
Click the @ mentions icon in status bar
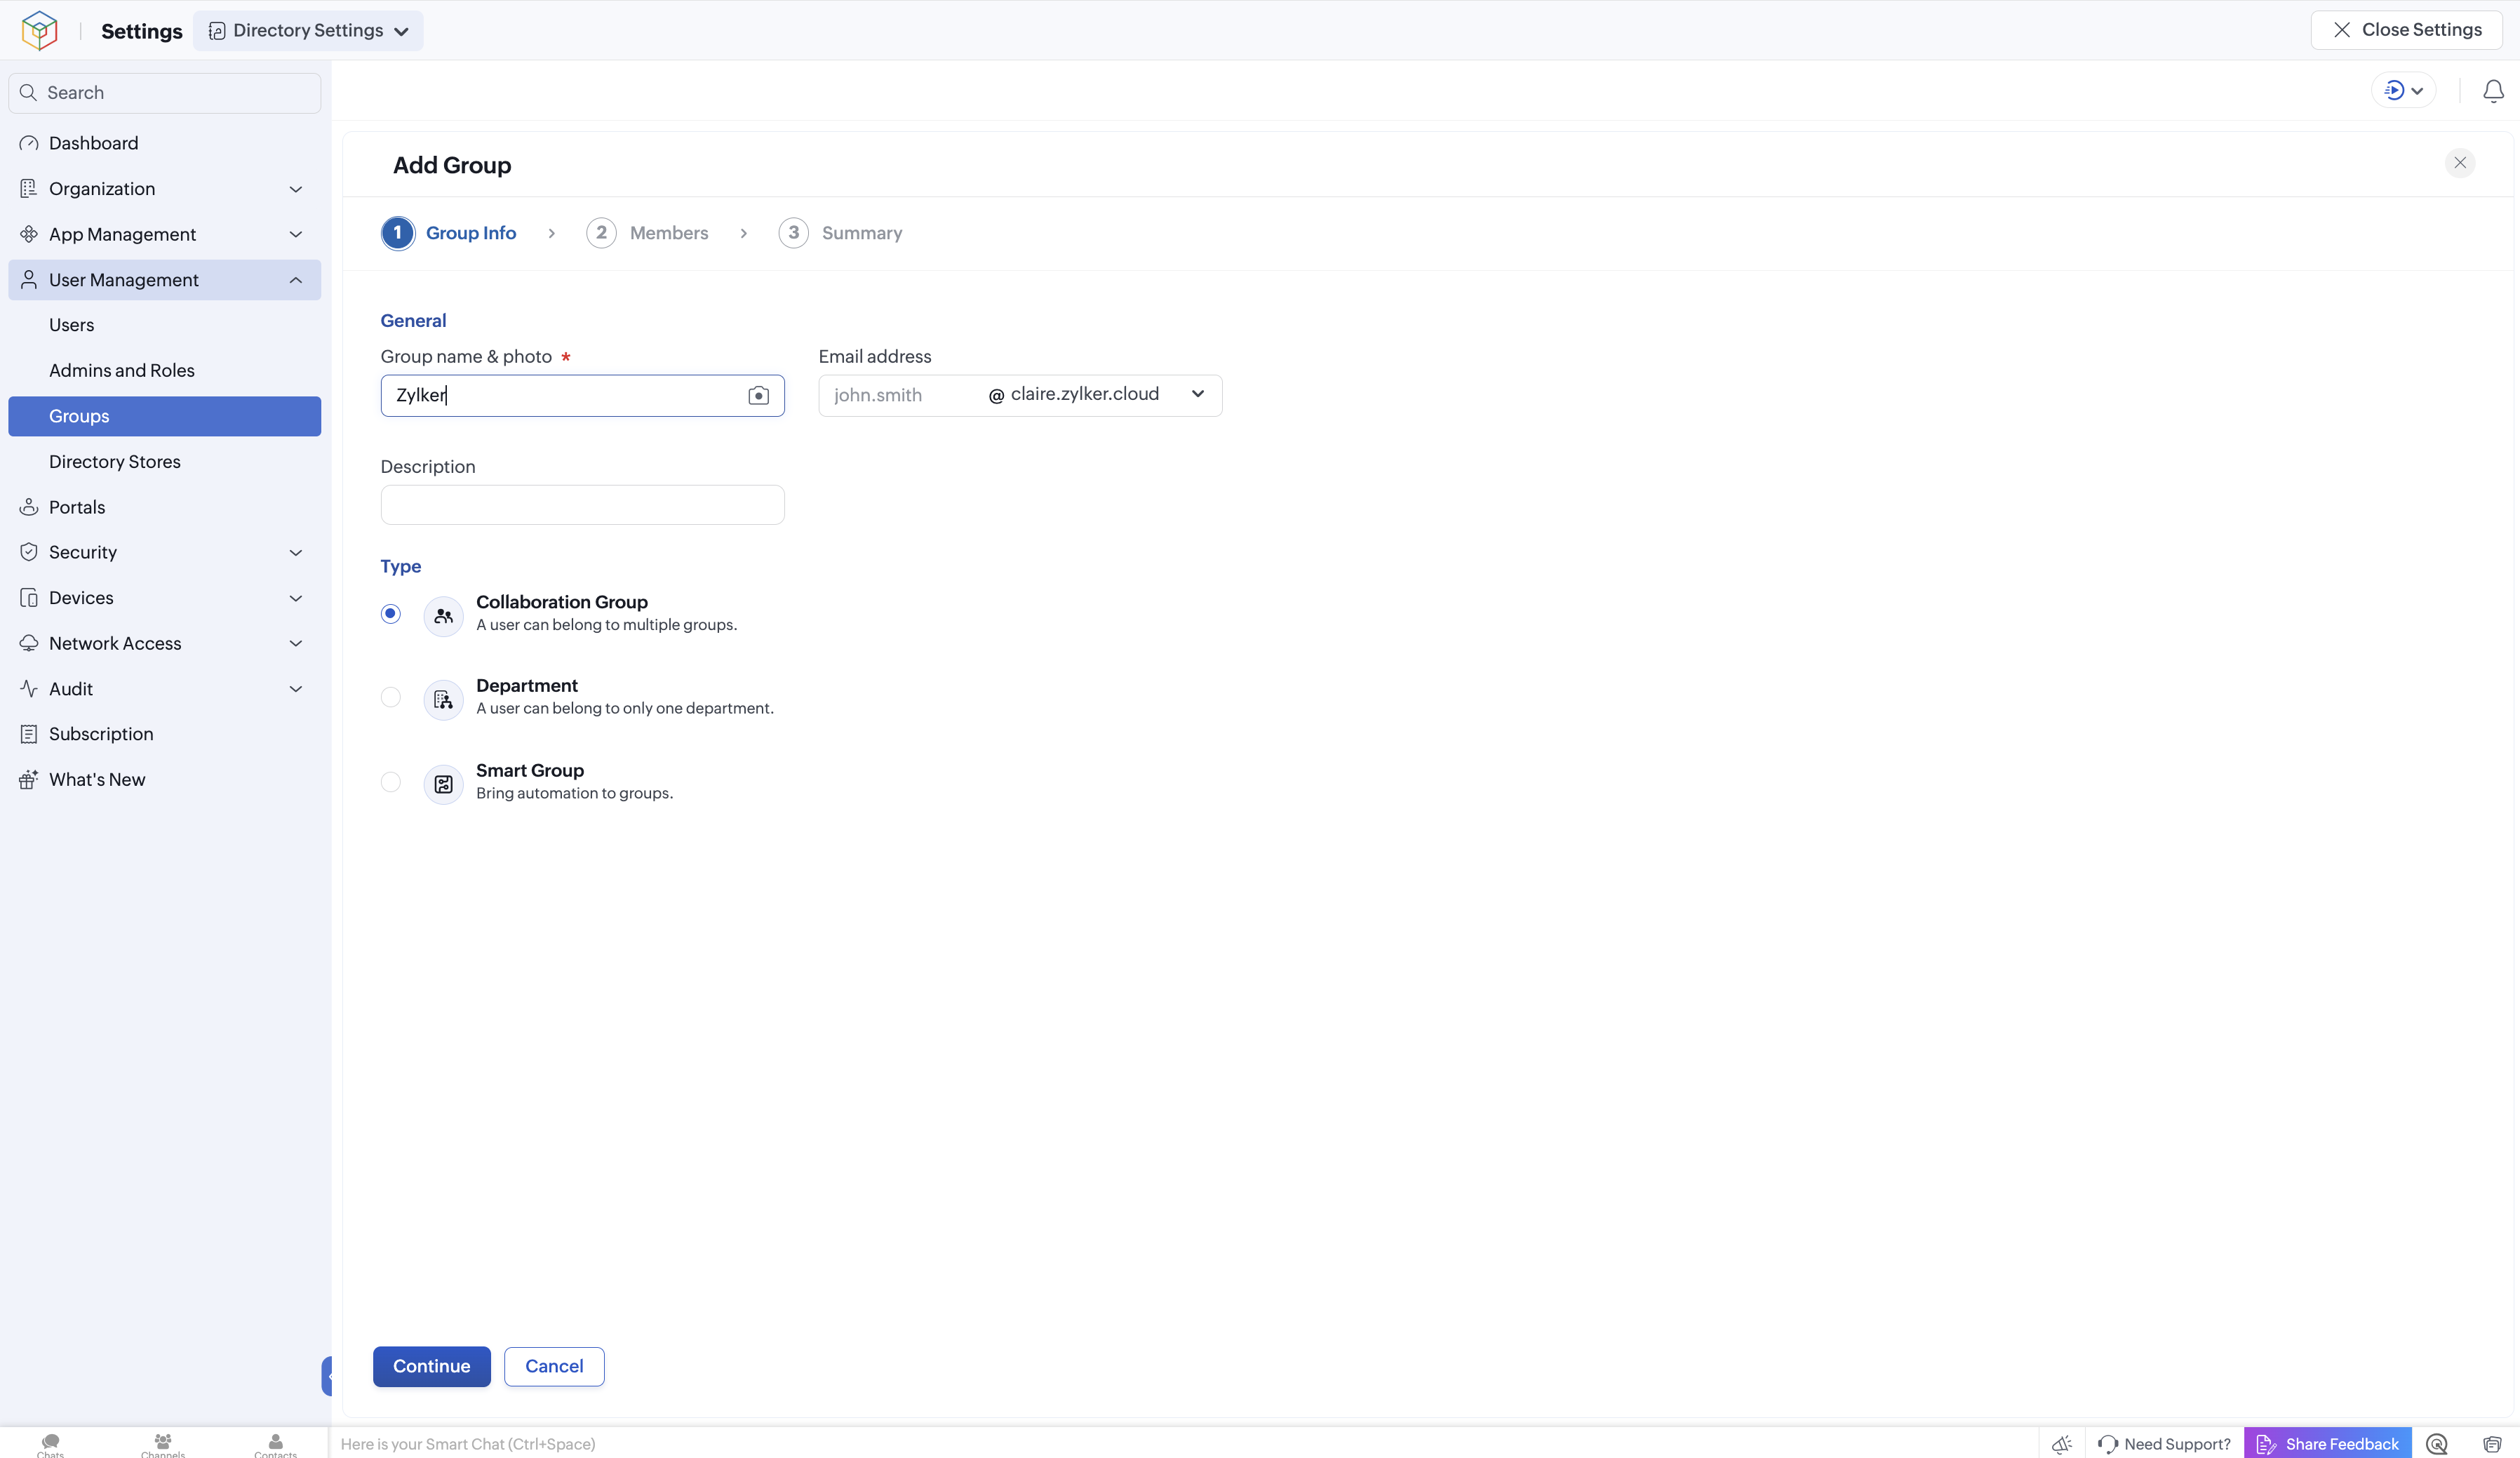[2437, 1444]
